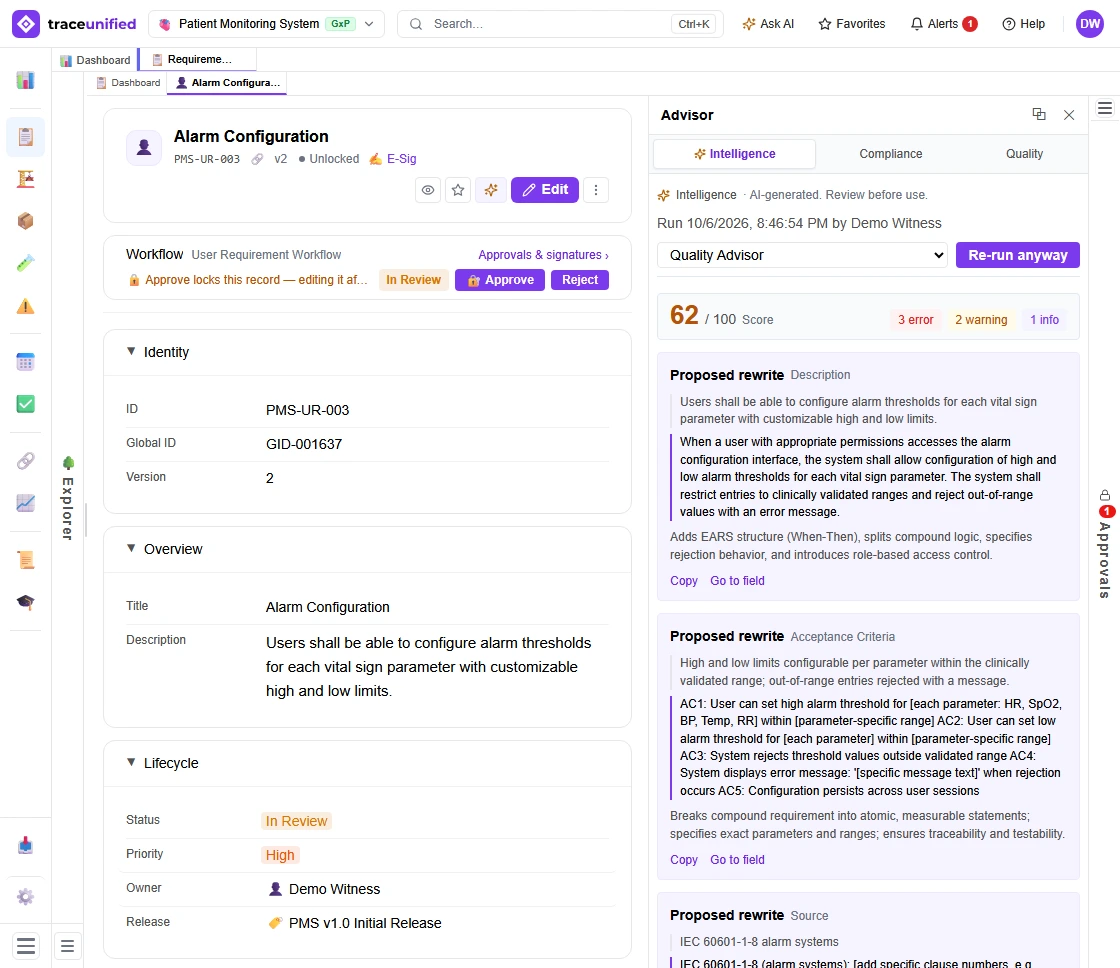The image size is (1120, 968).
Task: Click Re-run anyway
Action: (1018, 255)
